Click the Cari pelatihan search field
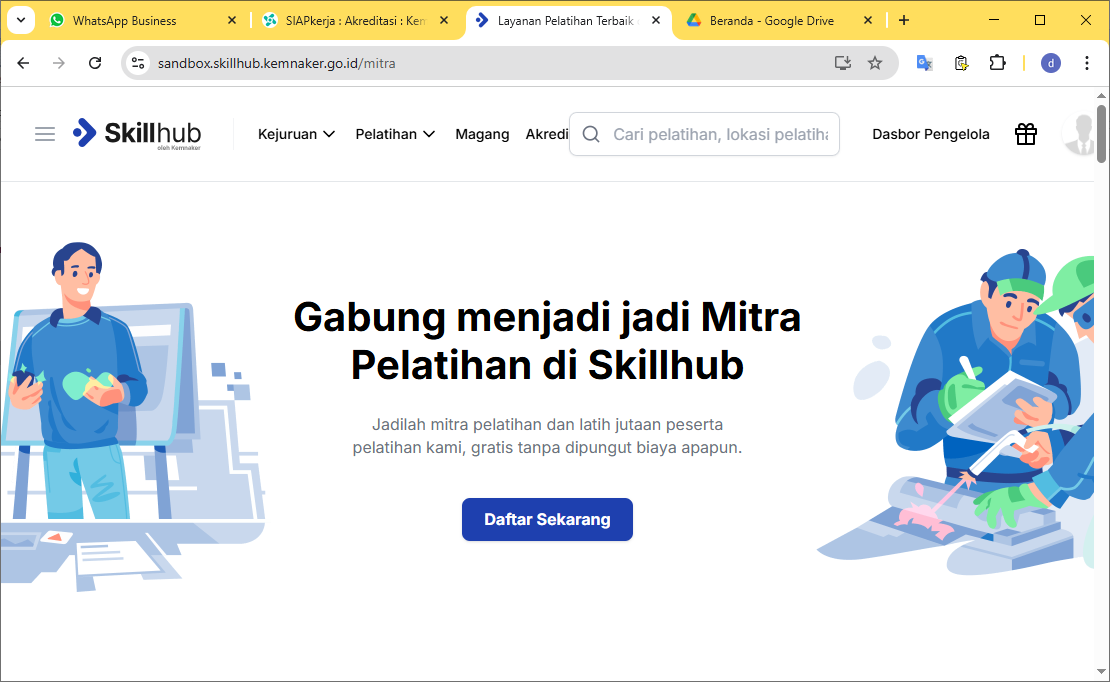 tap(718, 134)
